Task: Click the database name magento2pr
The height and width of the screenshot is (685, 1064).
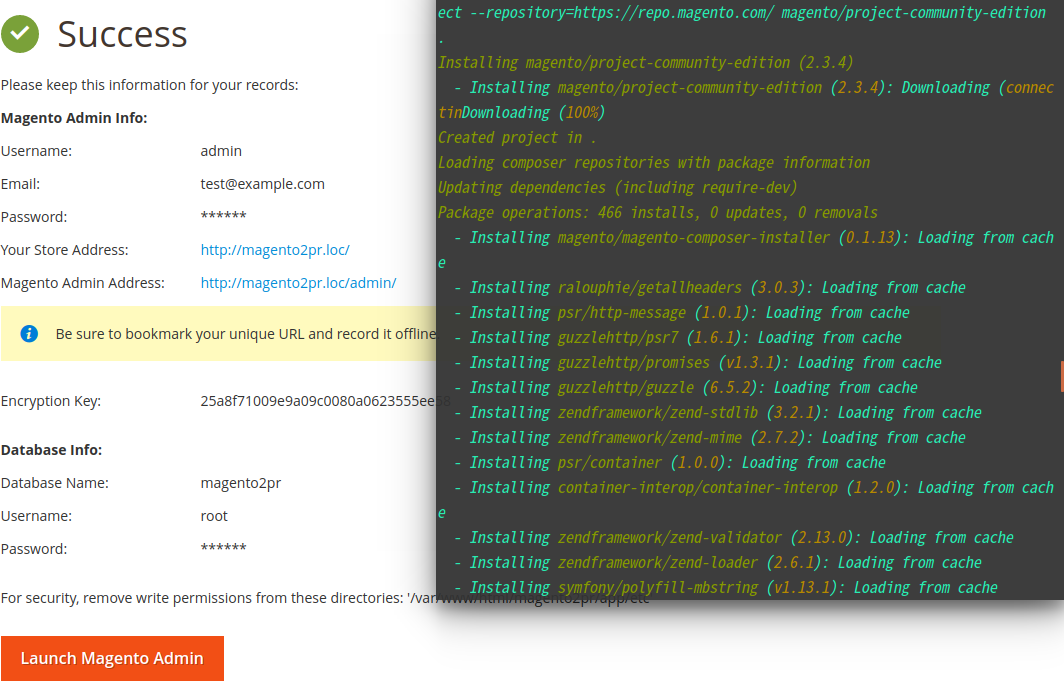Action: pyautogui.click(x=241, y=483)
